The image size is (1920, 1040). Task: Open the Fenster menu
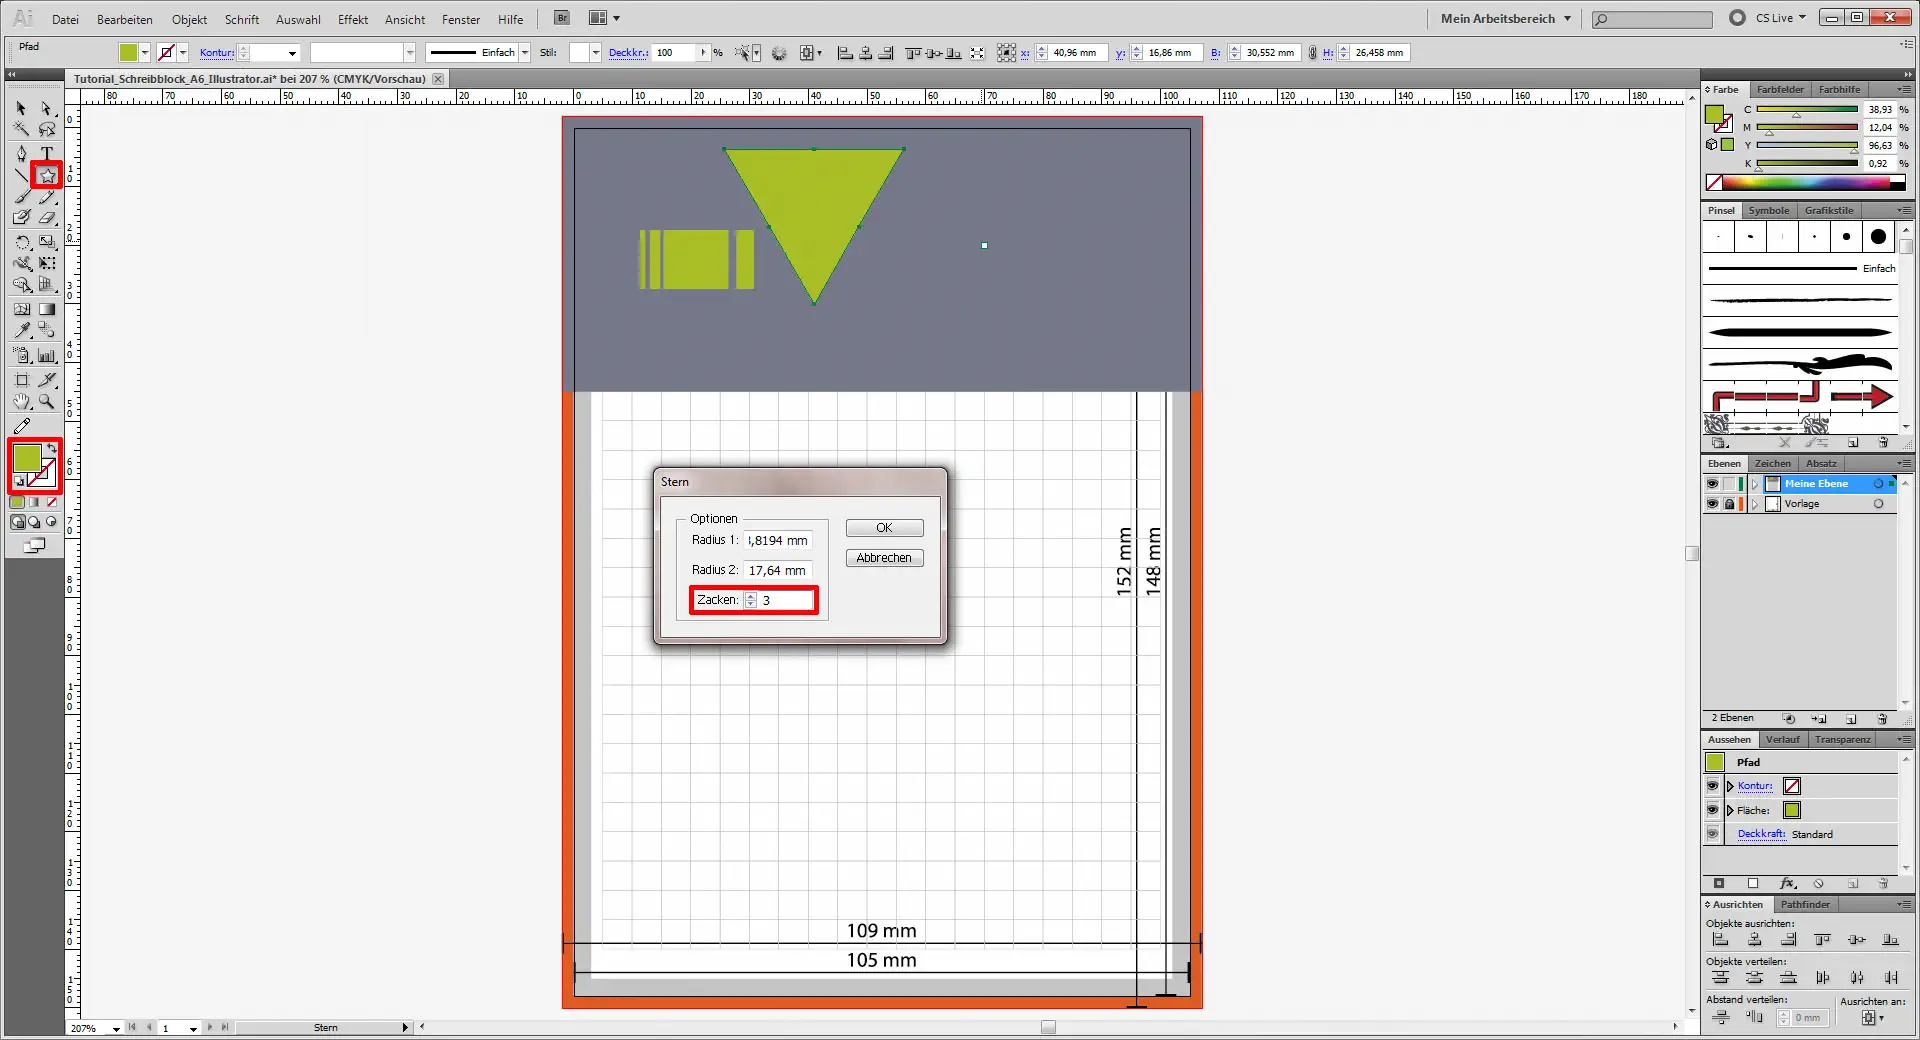459,19
